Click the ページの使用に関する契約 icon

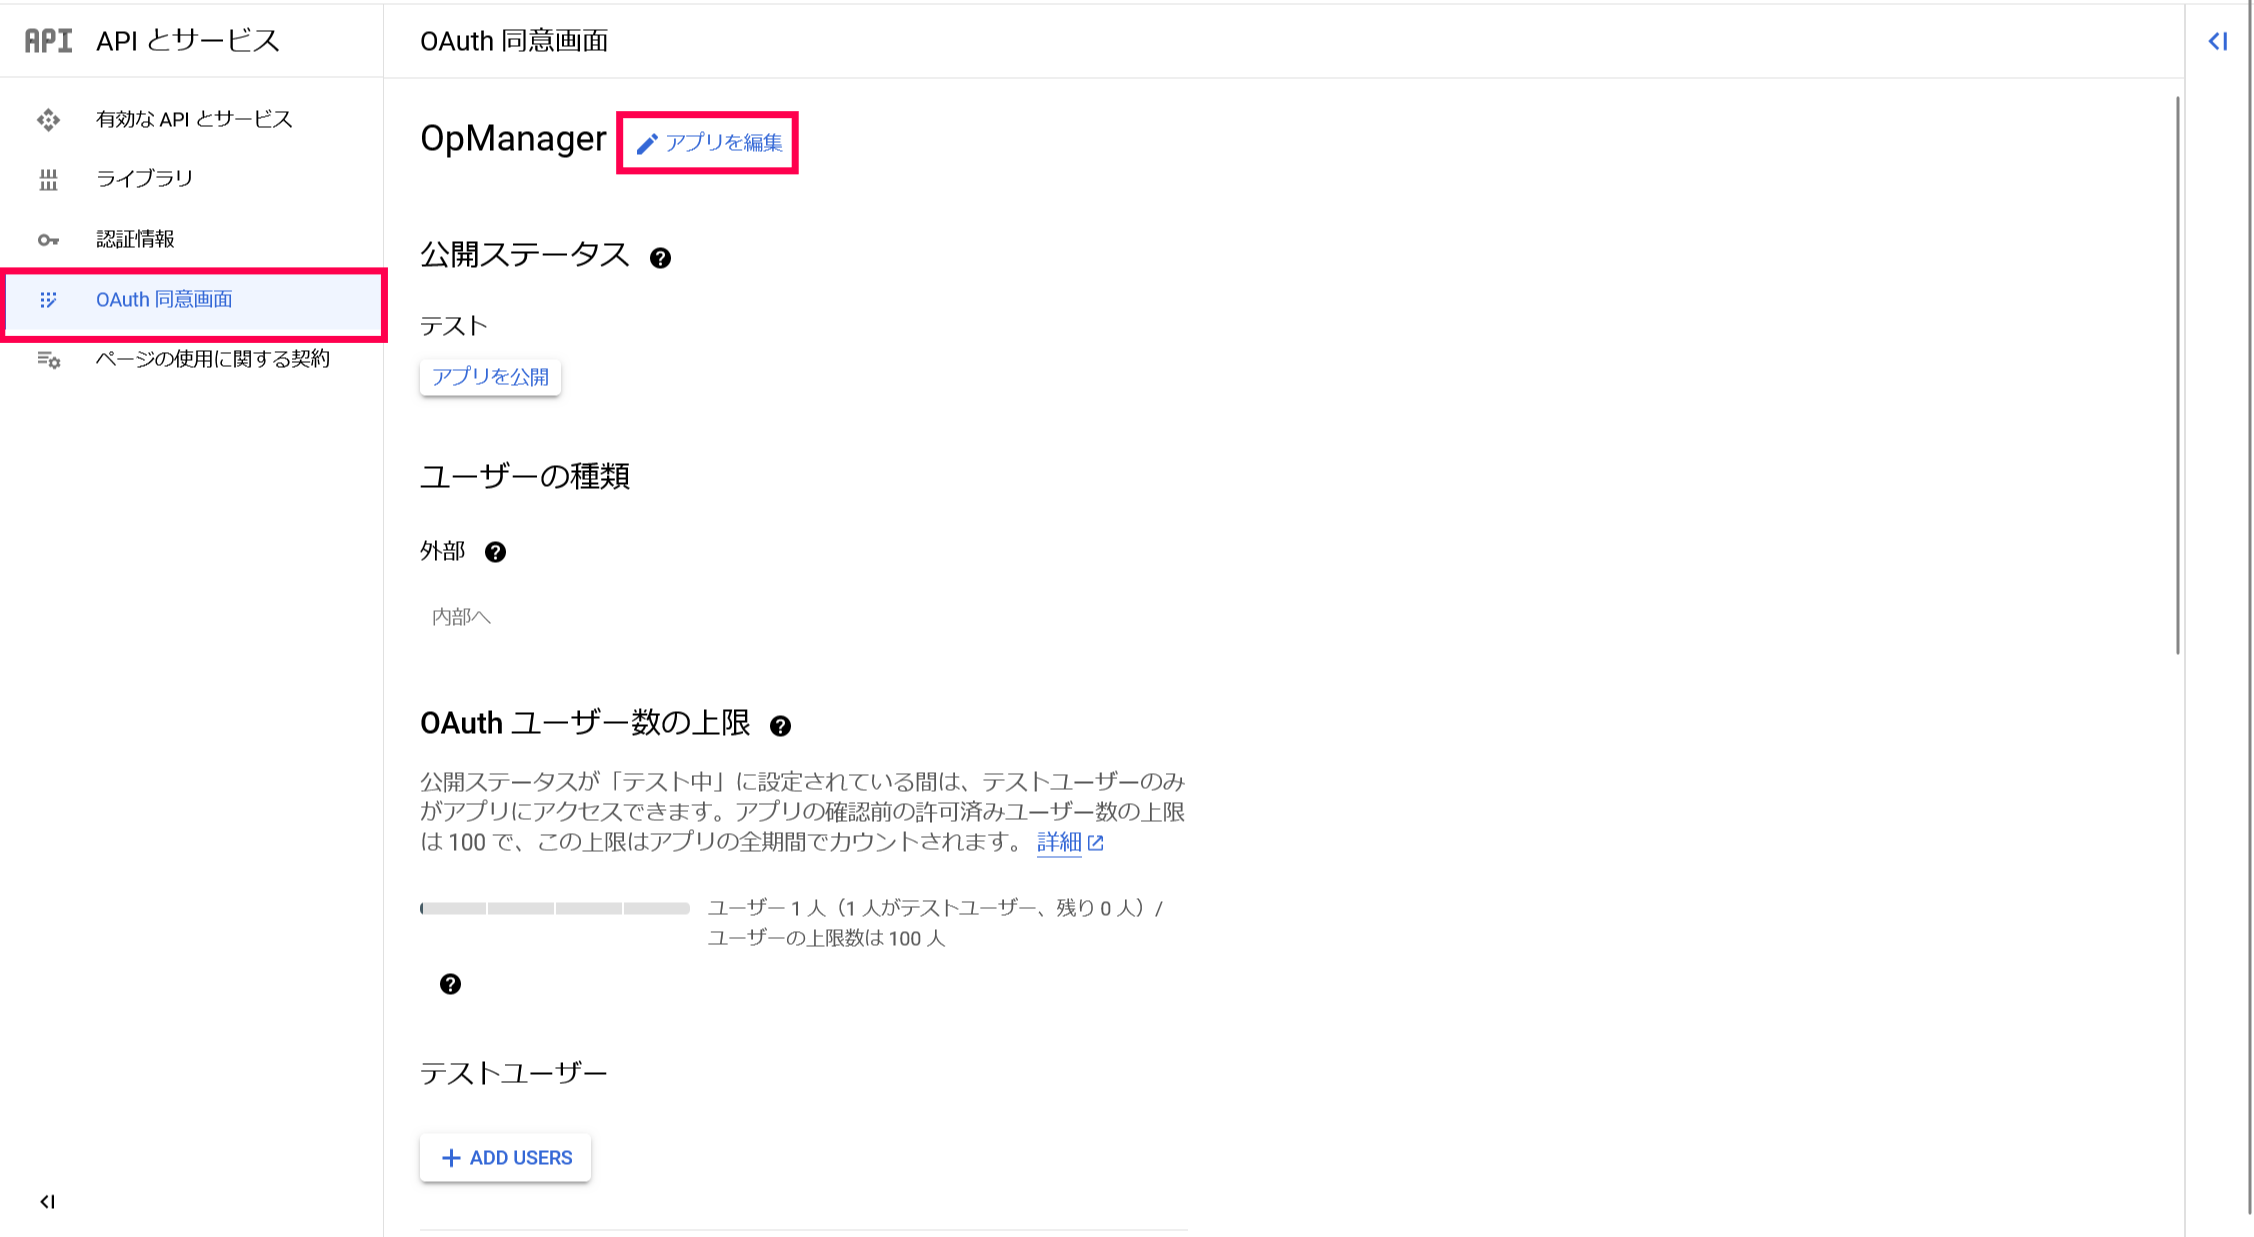(x=48, y=360)
